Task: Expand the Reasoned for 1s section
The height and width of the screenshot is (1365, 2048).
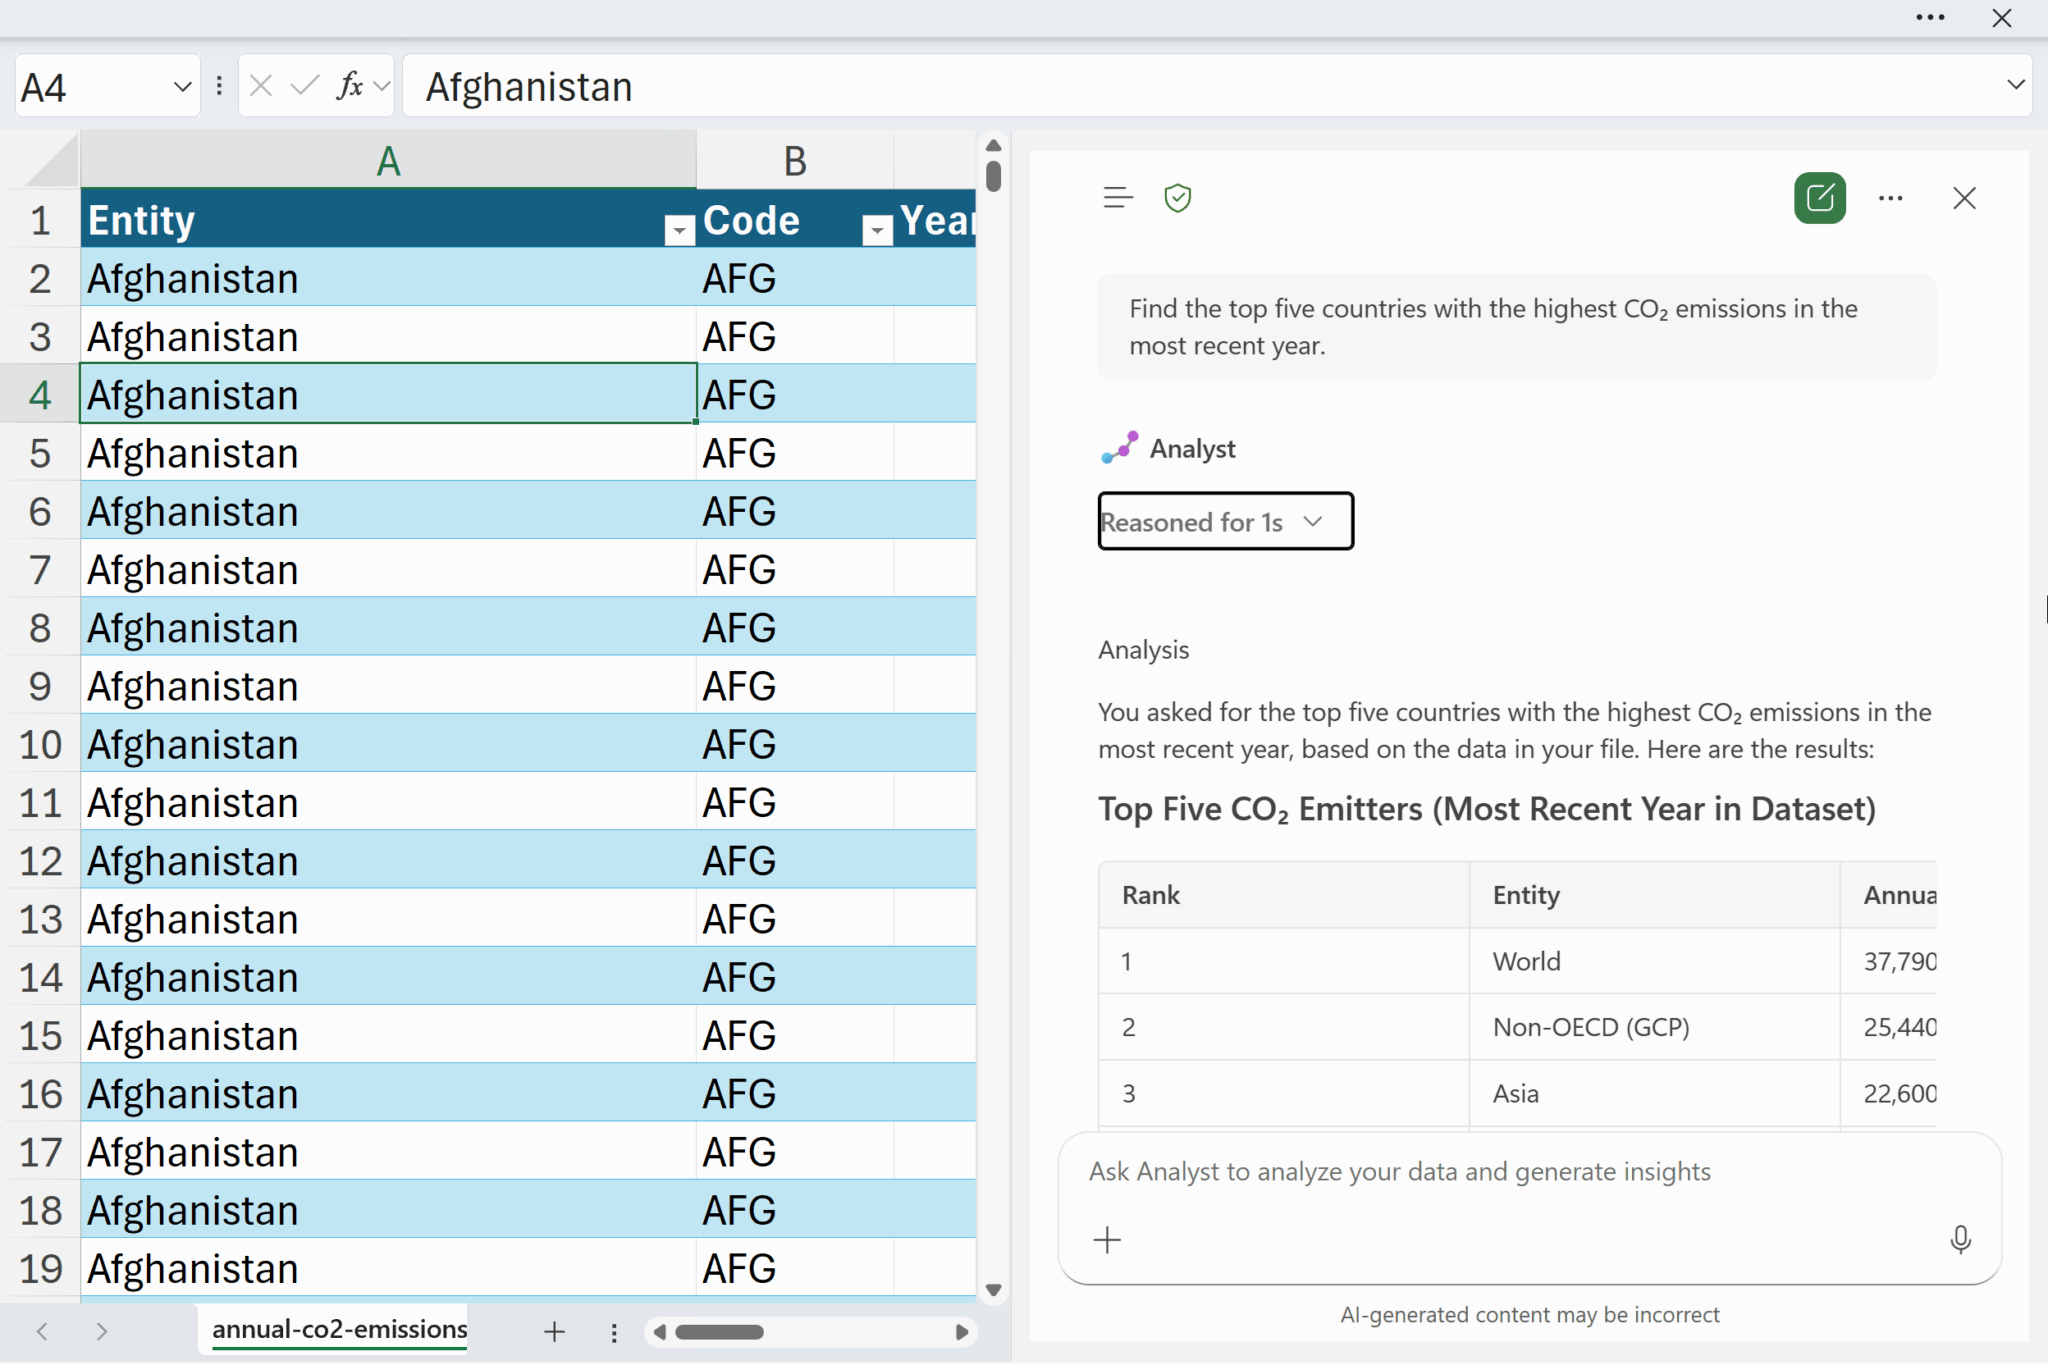Action: (x=1225, y=521)
